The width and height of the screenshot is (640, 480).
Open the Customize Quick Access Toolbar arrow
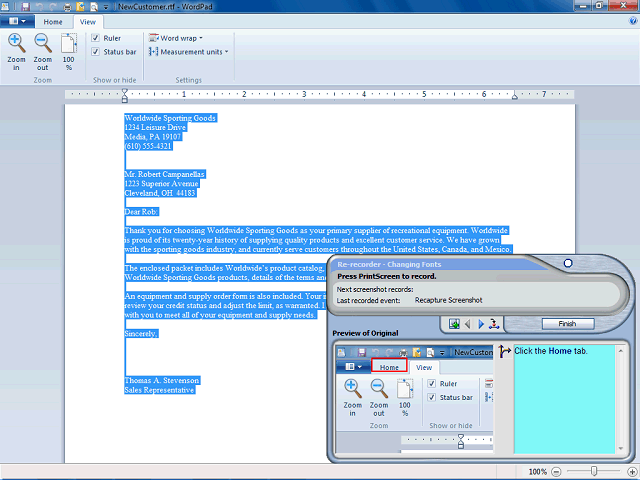106,7
